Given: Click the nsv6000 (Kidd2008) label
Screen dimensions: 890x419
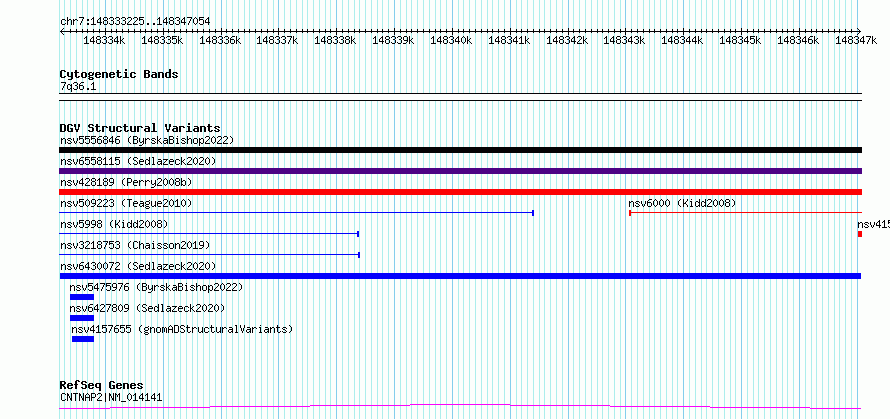Looking at the screenshot, I should click(682, 203).
